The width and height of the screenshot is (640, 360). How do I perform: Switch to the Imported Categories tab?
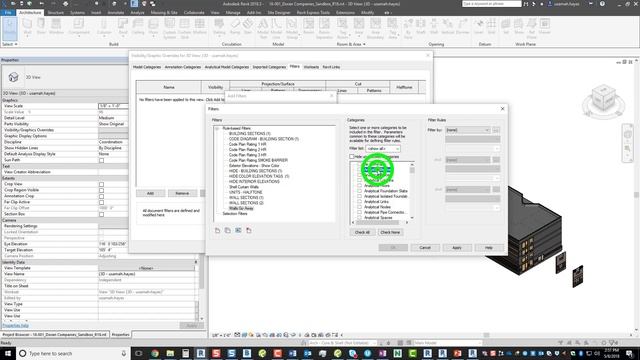pyautogui.click(x=269, y=67)
